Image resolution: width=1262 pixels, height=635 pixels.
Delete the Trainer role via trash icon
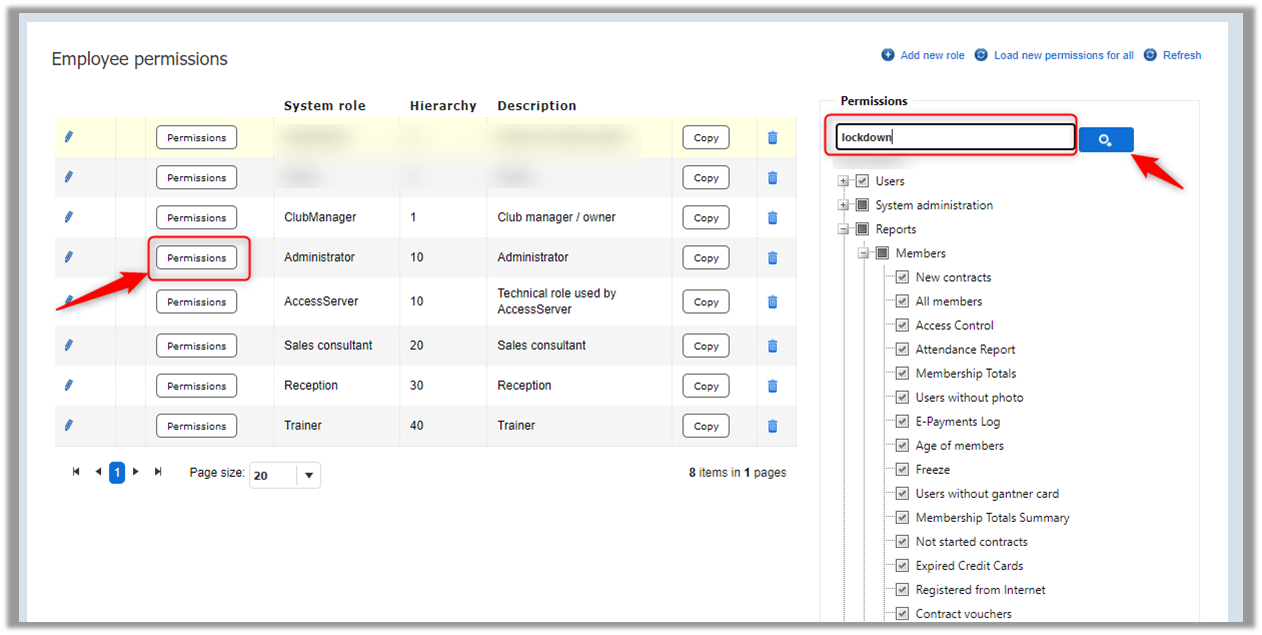point(772,426)
